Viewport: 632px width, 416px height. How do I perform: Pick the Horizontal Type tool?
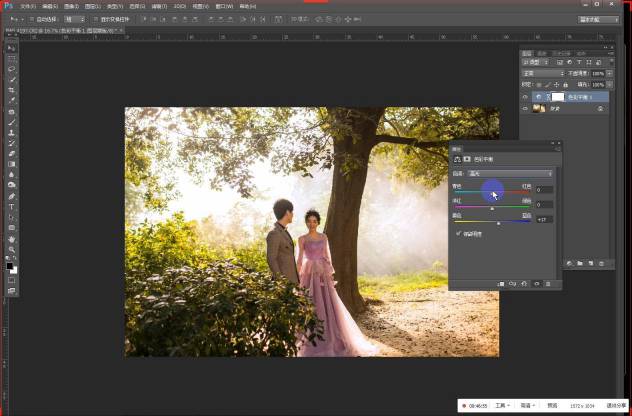click(11, 206)
